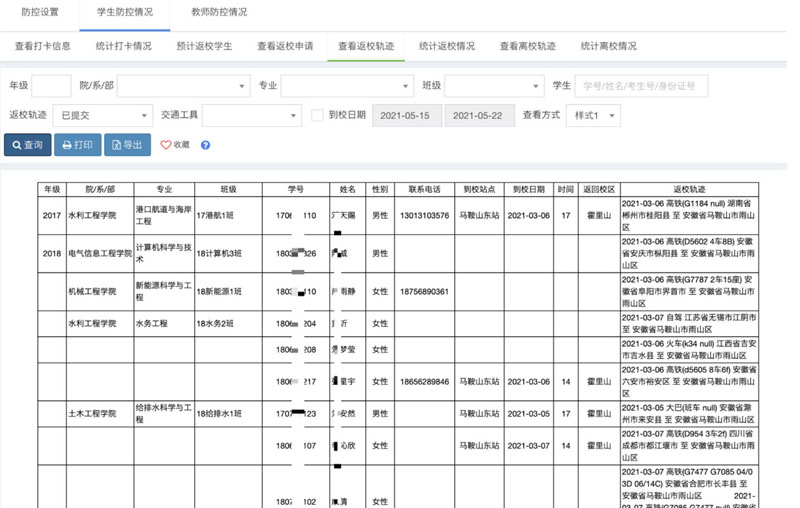The image size is (800, 508).
Task: Click the 年级 input field
Action: (x=51, y=87)
